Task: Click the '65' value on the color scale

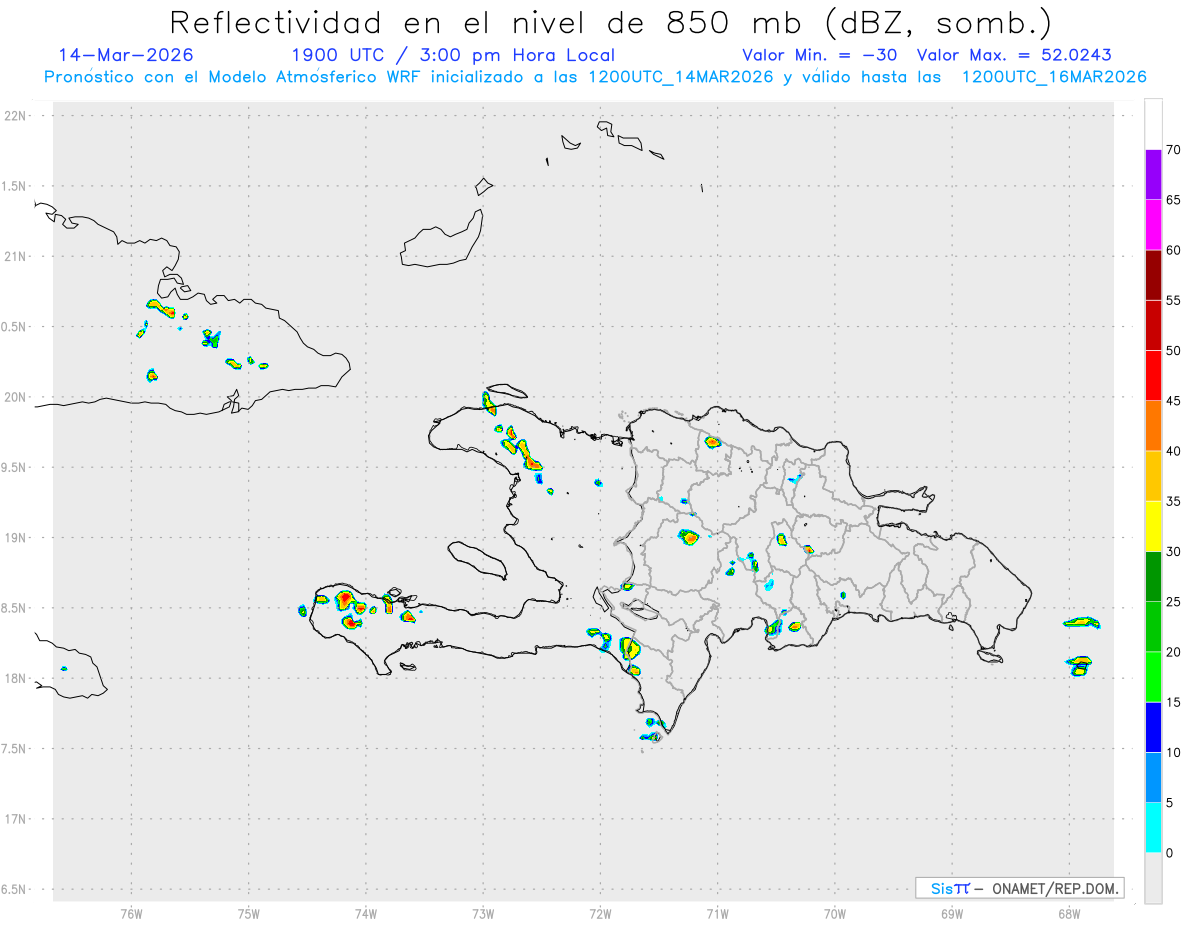Action: [x=1173, y=200]
